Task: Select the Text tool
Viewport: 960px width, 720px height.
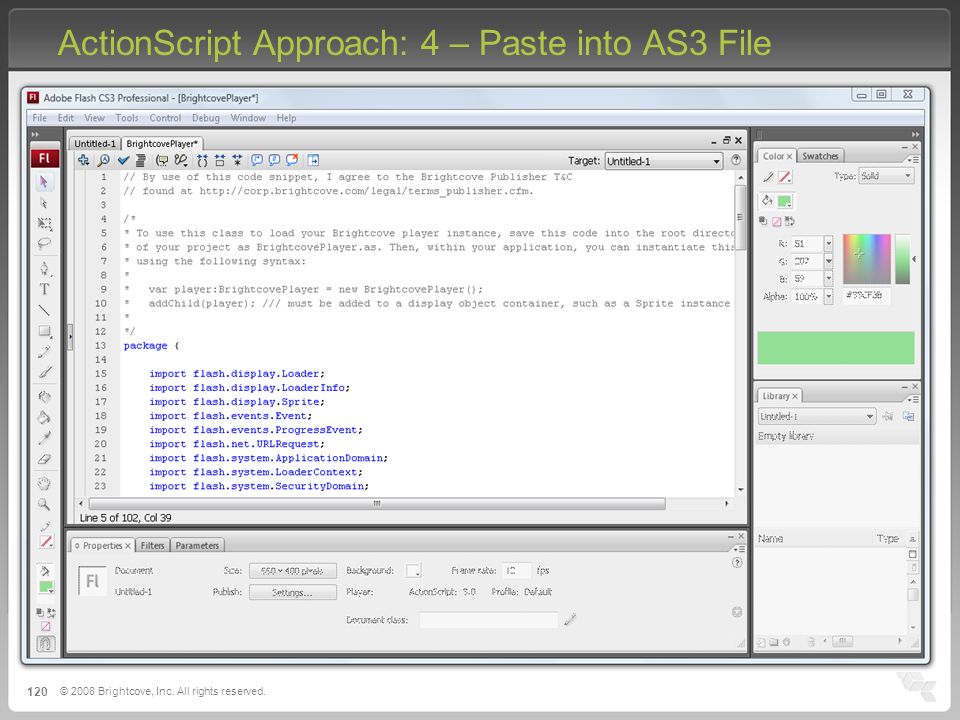Action: click(44, 289)
